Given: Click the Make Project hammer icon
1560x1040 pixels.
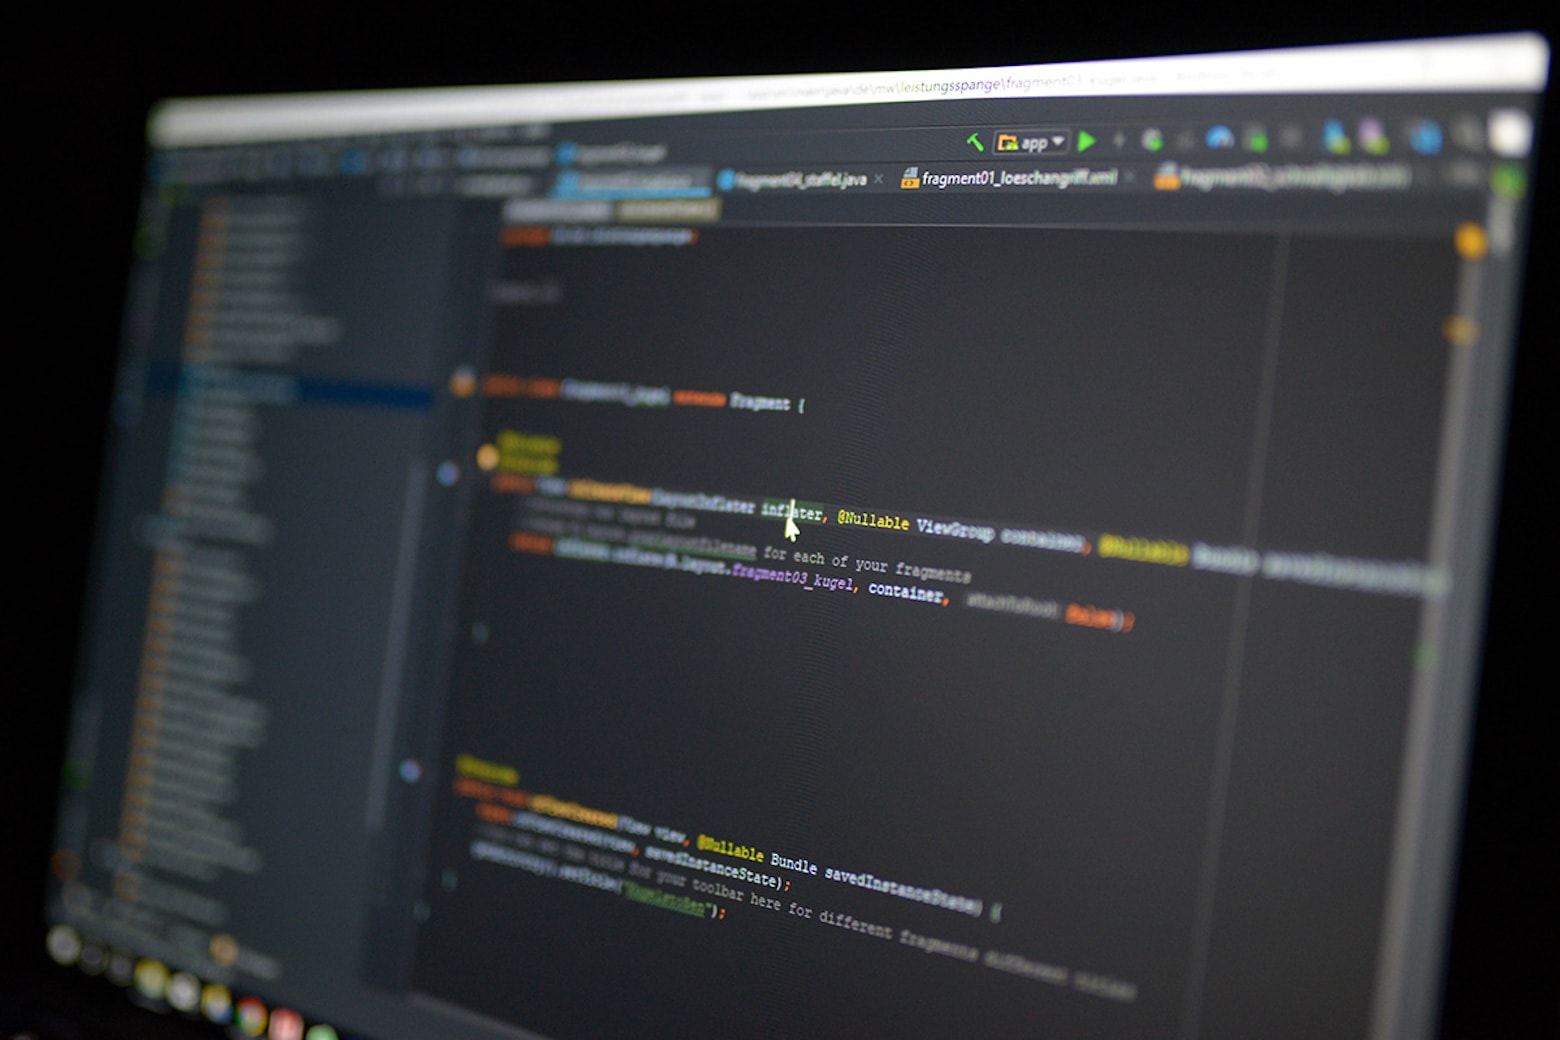Looking at the screenshot, I should pos(977,142).
